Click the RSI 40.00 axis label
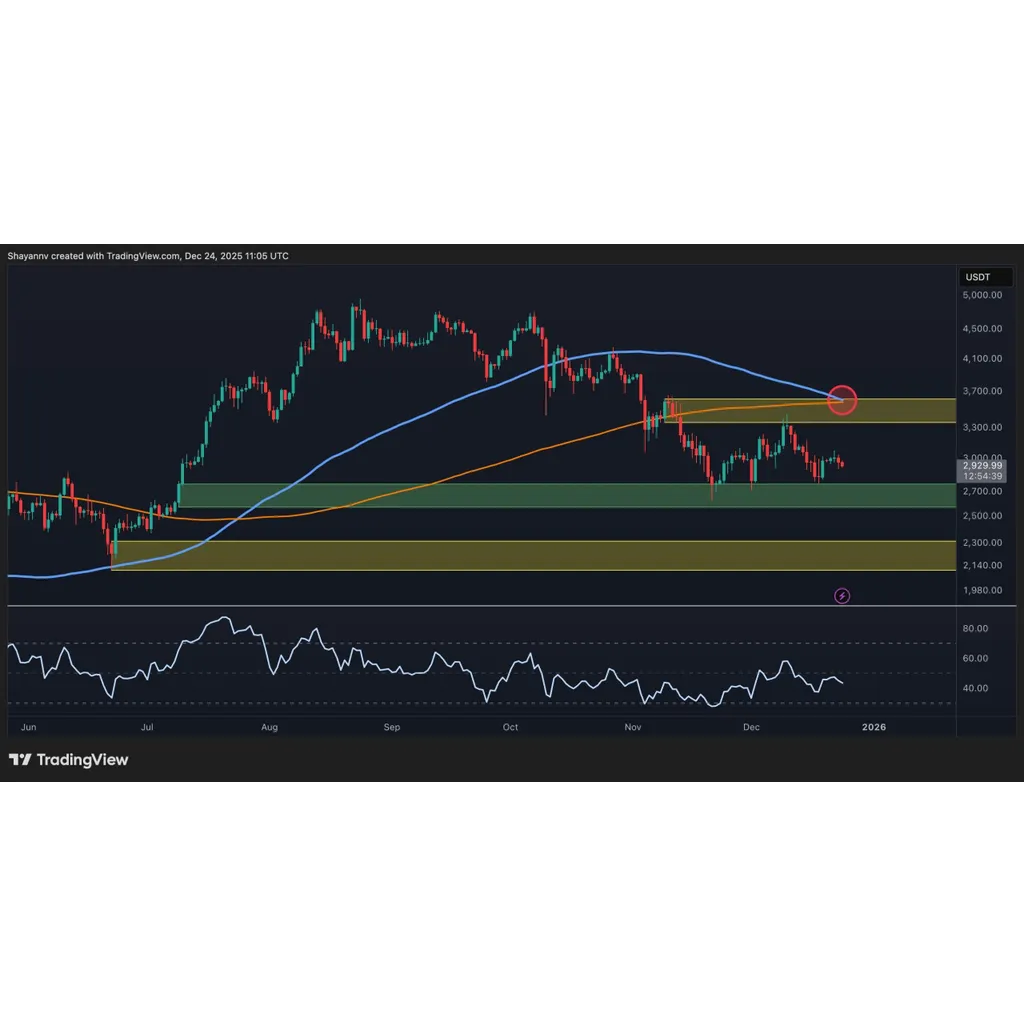This screenshot has width=1024, height=1024. [975, 688]
